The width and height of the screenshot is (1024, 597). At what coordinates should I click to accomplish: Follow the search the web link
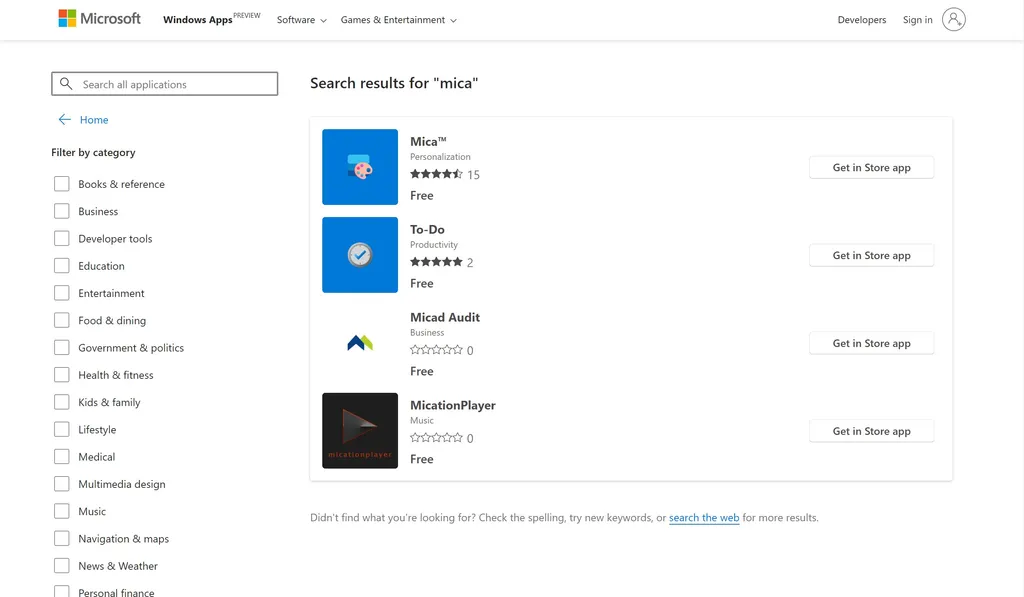704,517
